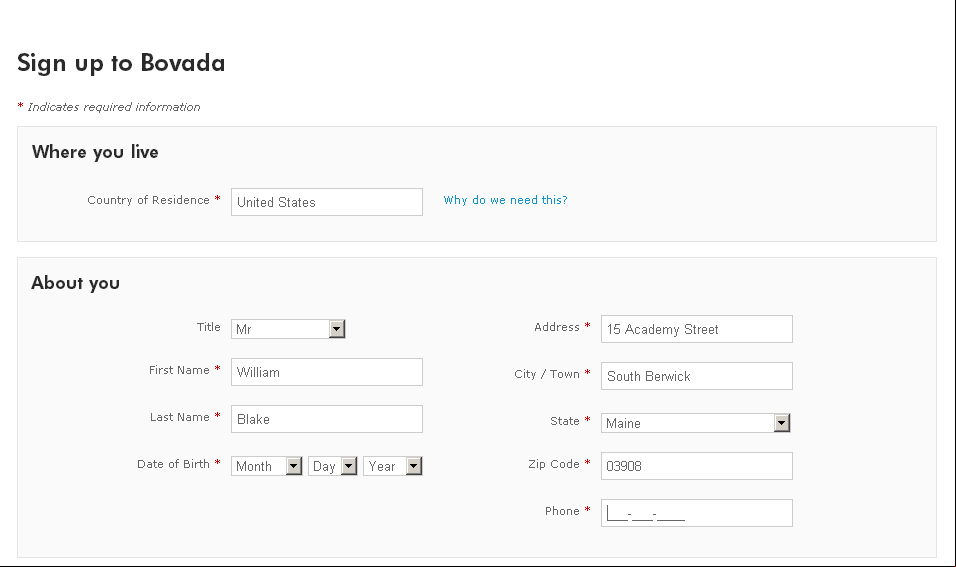Expand the Year date of birth dropdown

pyautogui.click(x=414, y=466)
